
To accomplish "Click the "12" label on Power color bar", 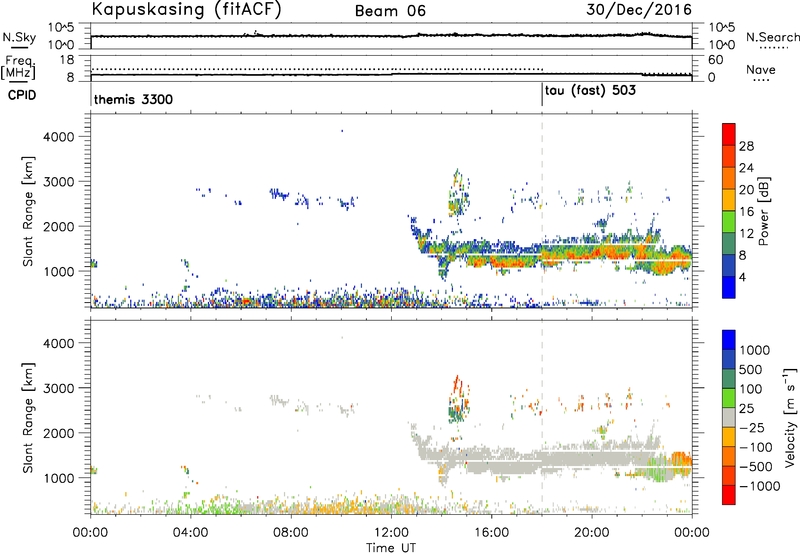I will (x=746, y=234).
